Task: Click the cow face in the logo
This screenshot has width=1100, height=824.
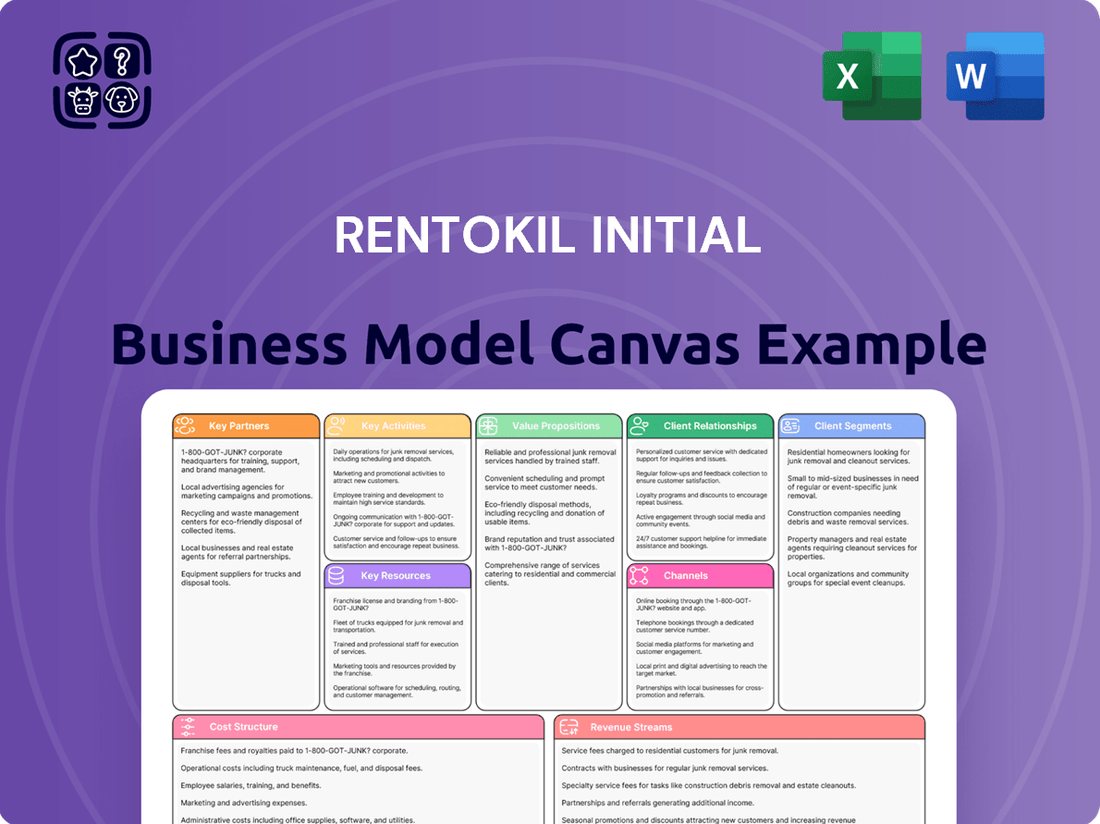Action: pyautogui.click(x=82, y=100)
